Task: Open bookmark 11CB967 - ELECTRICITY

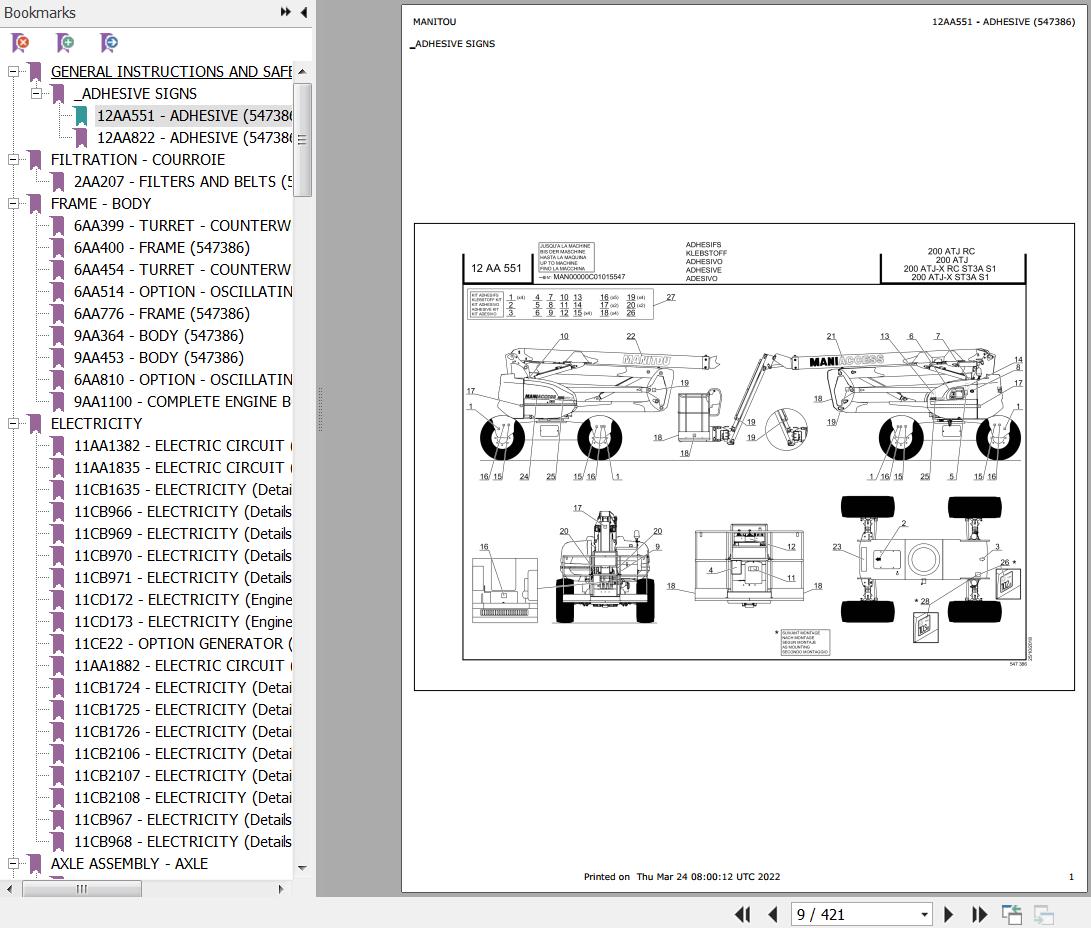Action: (x=183, y=819)
